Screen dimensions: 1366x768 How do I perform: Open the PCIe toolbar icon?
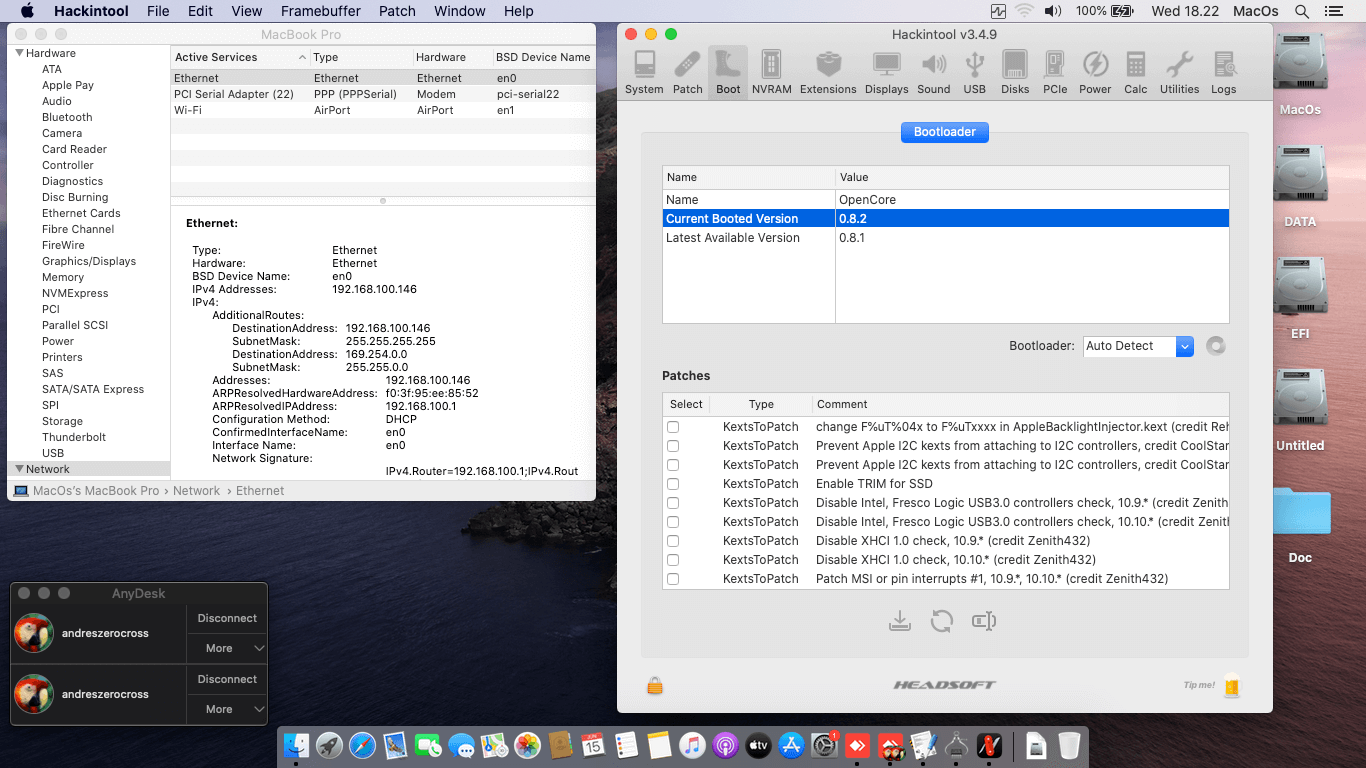(1054, 72)
